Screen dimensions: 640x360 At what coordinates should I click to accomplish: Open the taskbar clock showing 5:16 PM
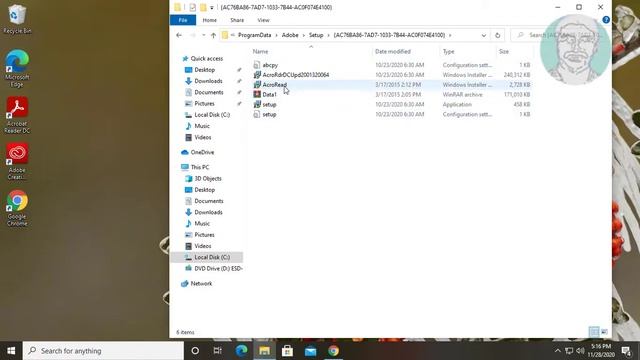(601, 351)
